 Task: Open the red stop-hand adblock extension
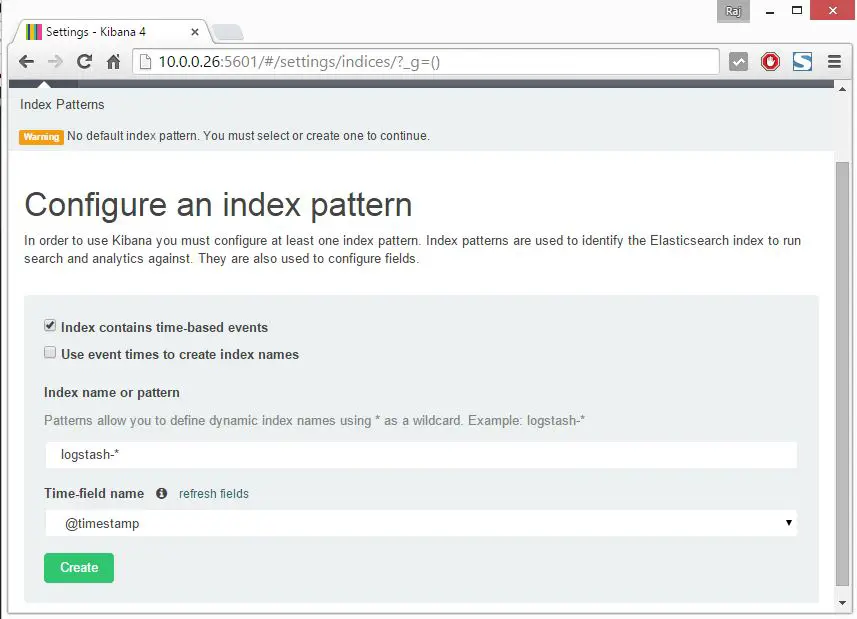771,62
